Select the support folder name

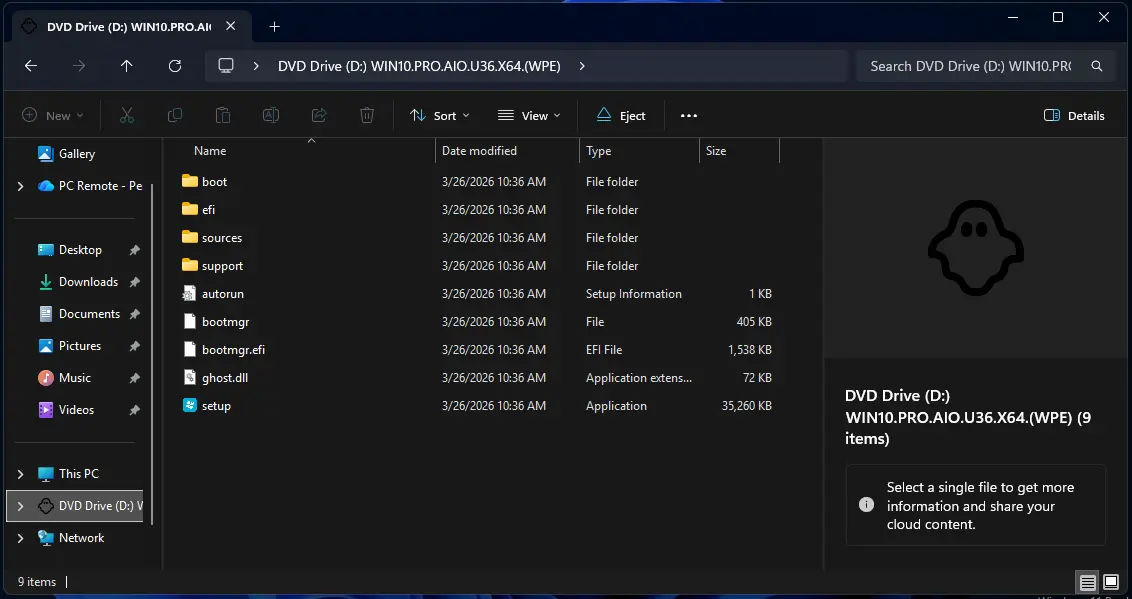(222, 266)
